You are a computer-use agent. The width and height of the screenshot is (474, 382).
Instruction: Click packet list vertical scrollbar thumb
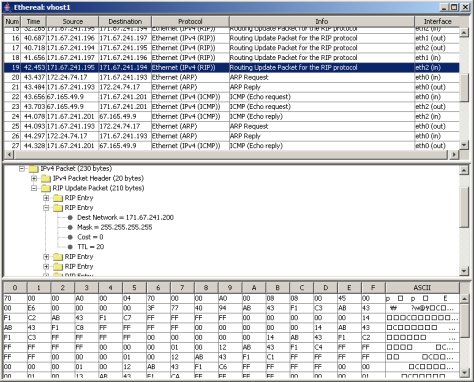464,88
